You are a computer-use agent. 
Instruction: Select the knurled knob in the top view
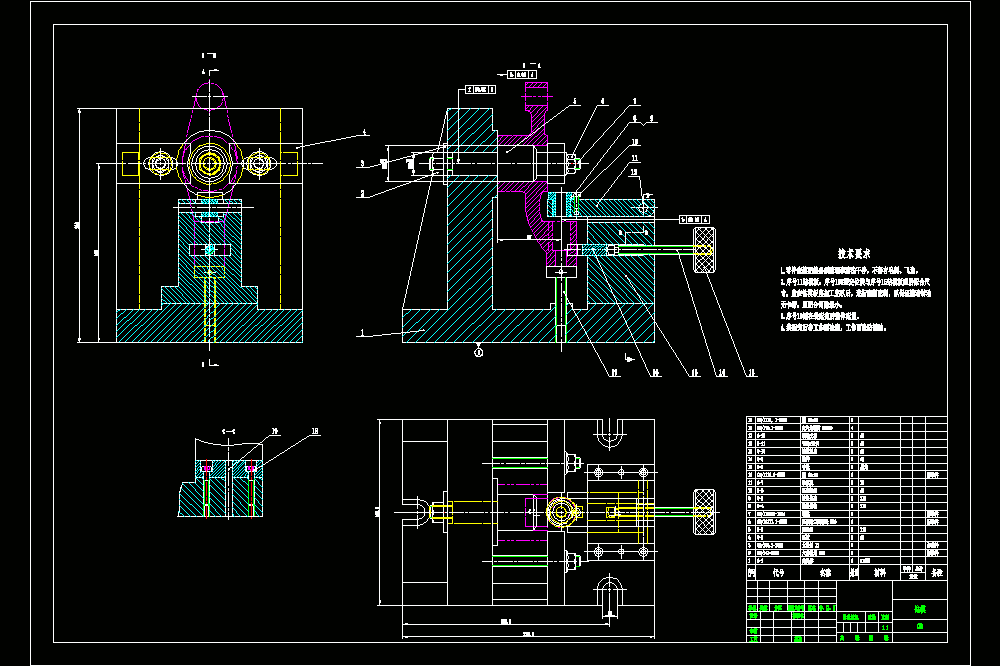(x=704, y=512)
